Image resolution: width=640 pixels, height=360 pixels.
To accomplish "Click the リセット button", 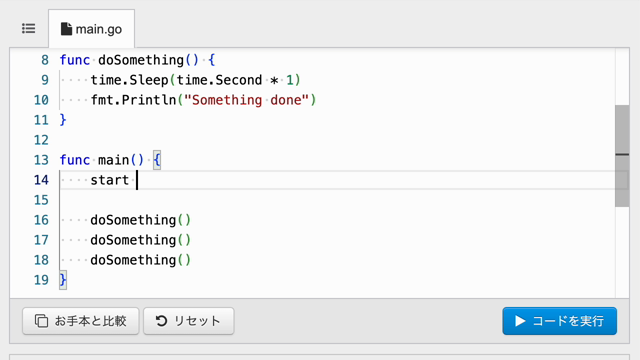I will click(x=189, y=321).
